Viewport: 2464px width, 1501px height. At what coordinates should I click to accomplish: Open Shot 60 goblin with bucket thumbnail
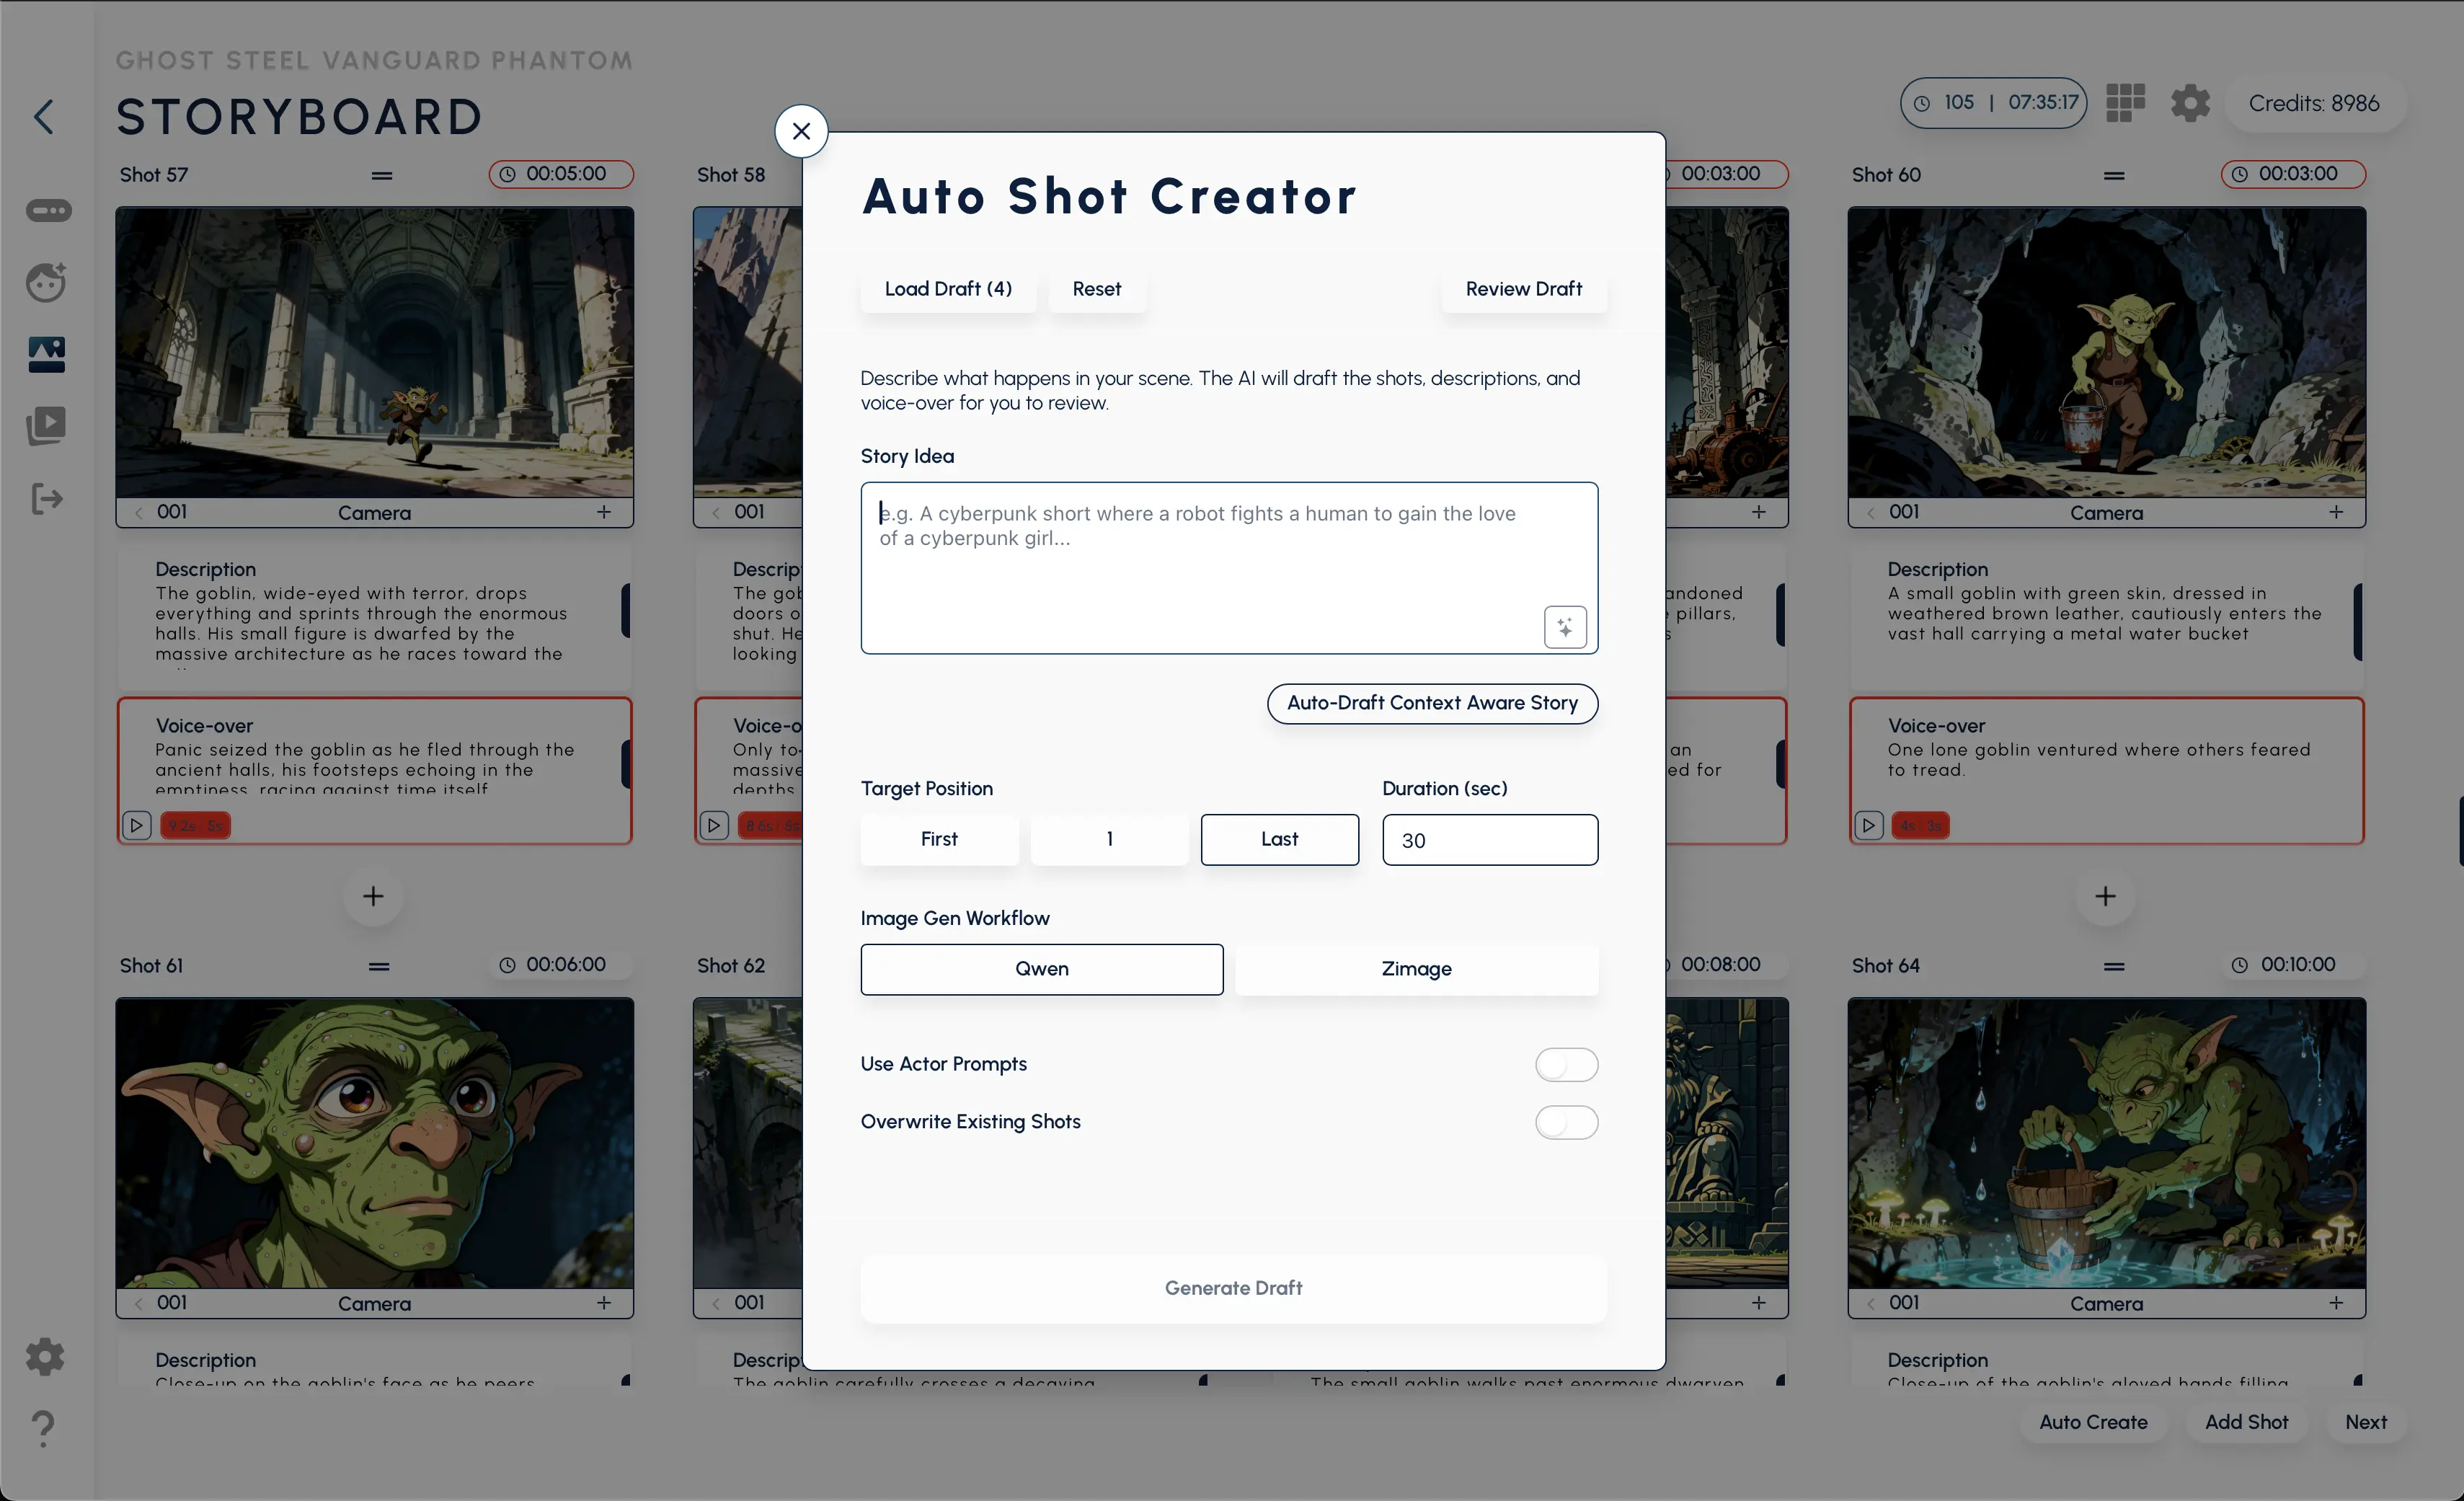(x=2106, y=352)
